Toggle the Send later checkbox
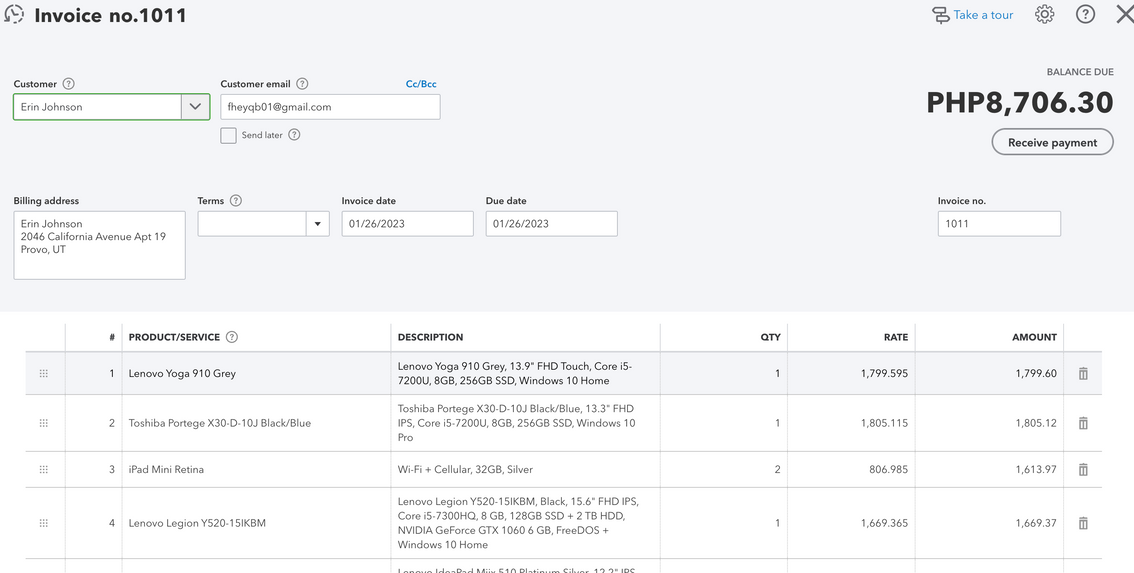This screenshot has height=573, width=1134. coord(229,135)
